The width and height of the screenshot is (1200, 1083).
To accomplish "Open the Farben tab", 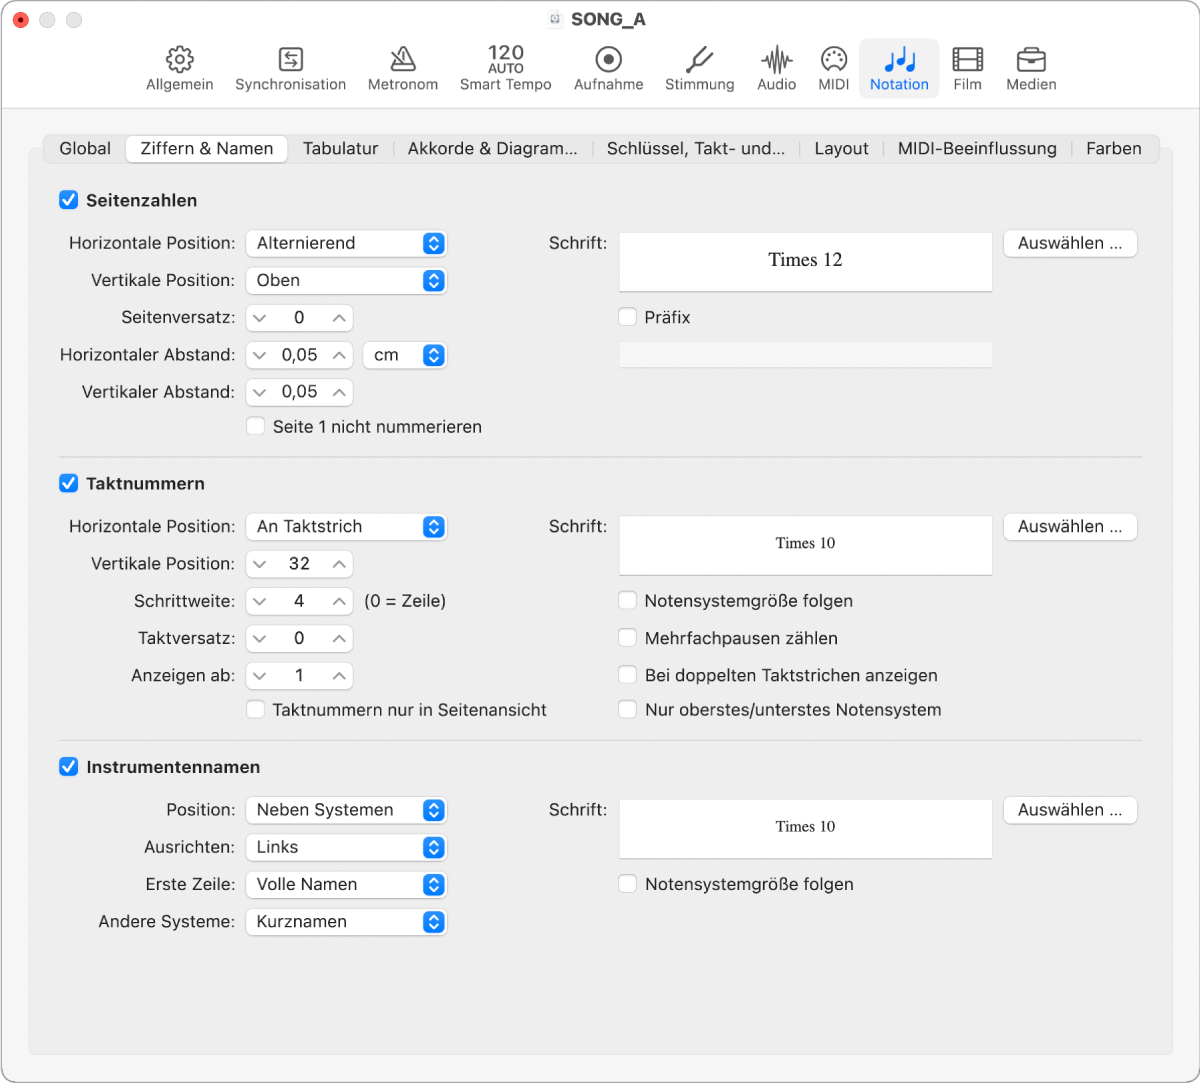I will (1113, 148).
